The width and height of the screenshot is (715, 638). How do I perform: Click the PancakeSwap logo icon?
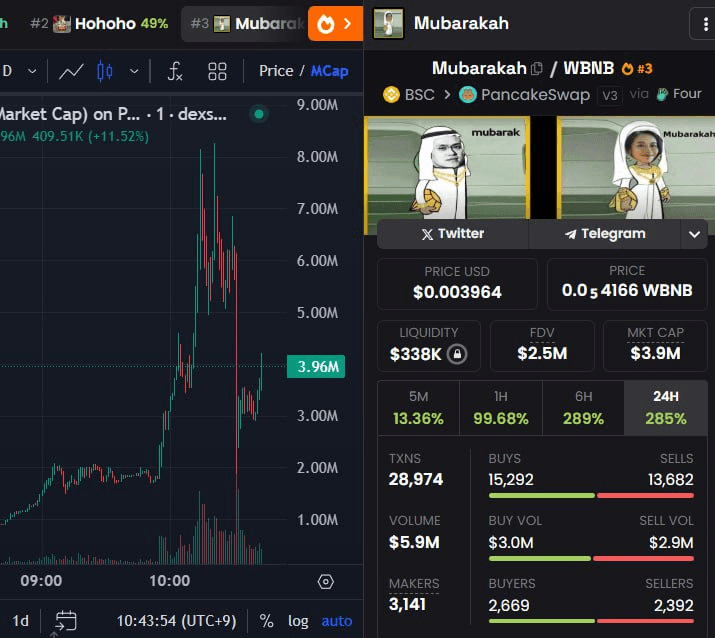point(467,95)
